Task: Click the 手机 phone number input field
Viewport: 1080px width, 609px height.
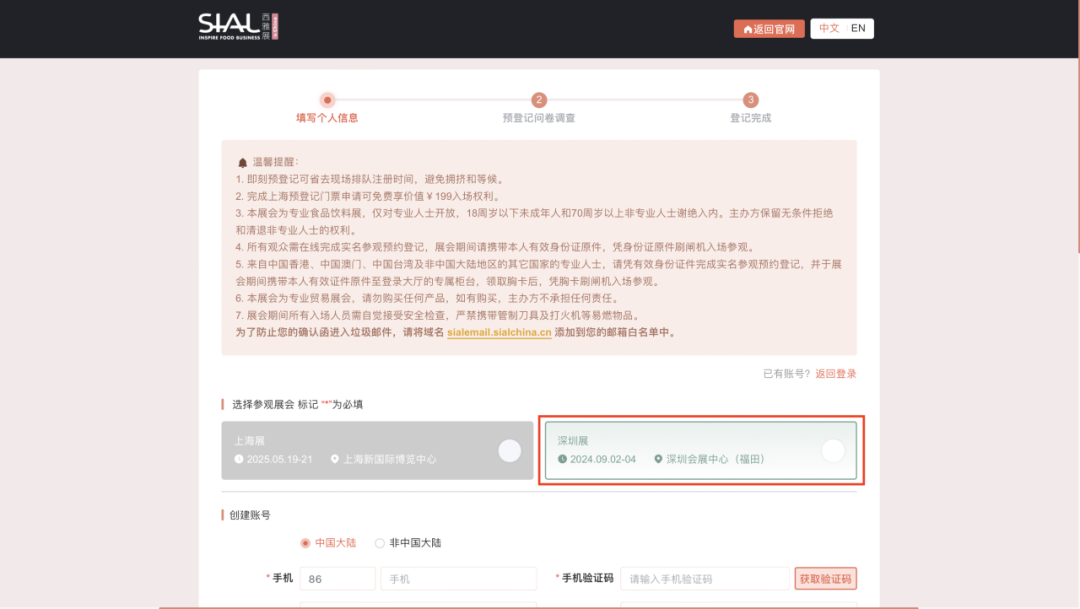Action: pyautogui.click(x=458, y=578)
